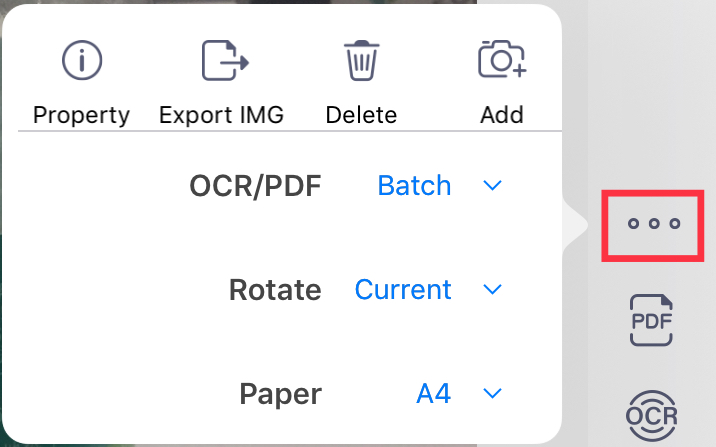Select the A4 paper size value

pos(433,394)
